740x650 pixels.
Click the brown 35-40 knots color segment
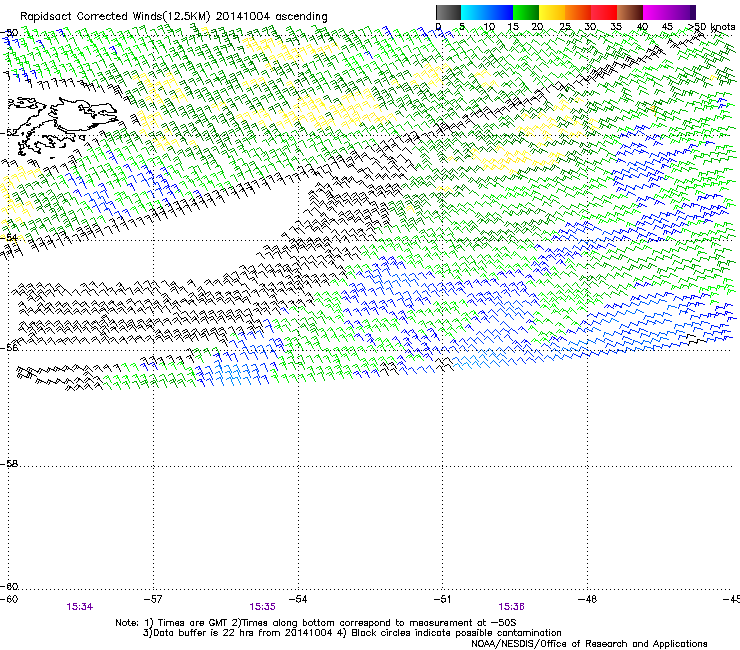pos(630,12)
